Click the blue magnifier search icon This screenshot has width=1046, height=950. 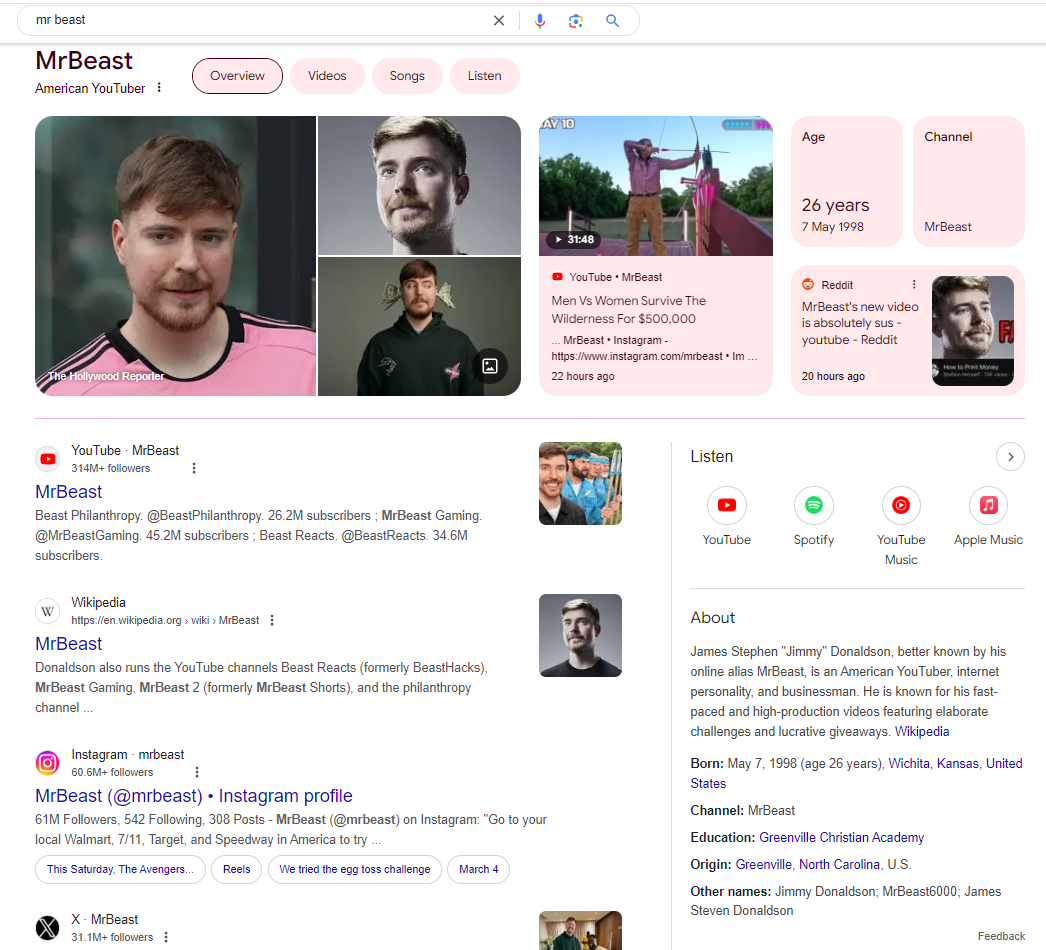coord(612,21)
